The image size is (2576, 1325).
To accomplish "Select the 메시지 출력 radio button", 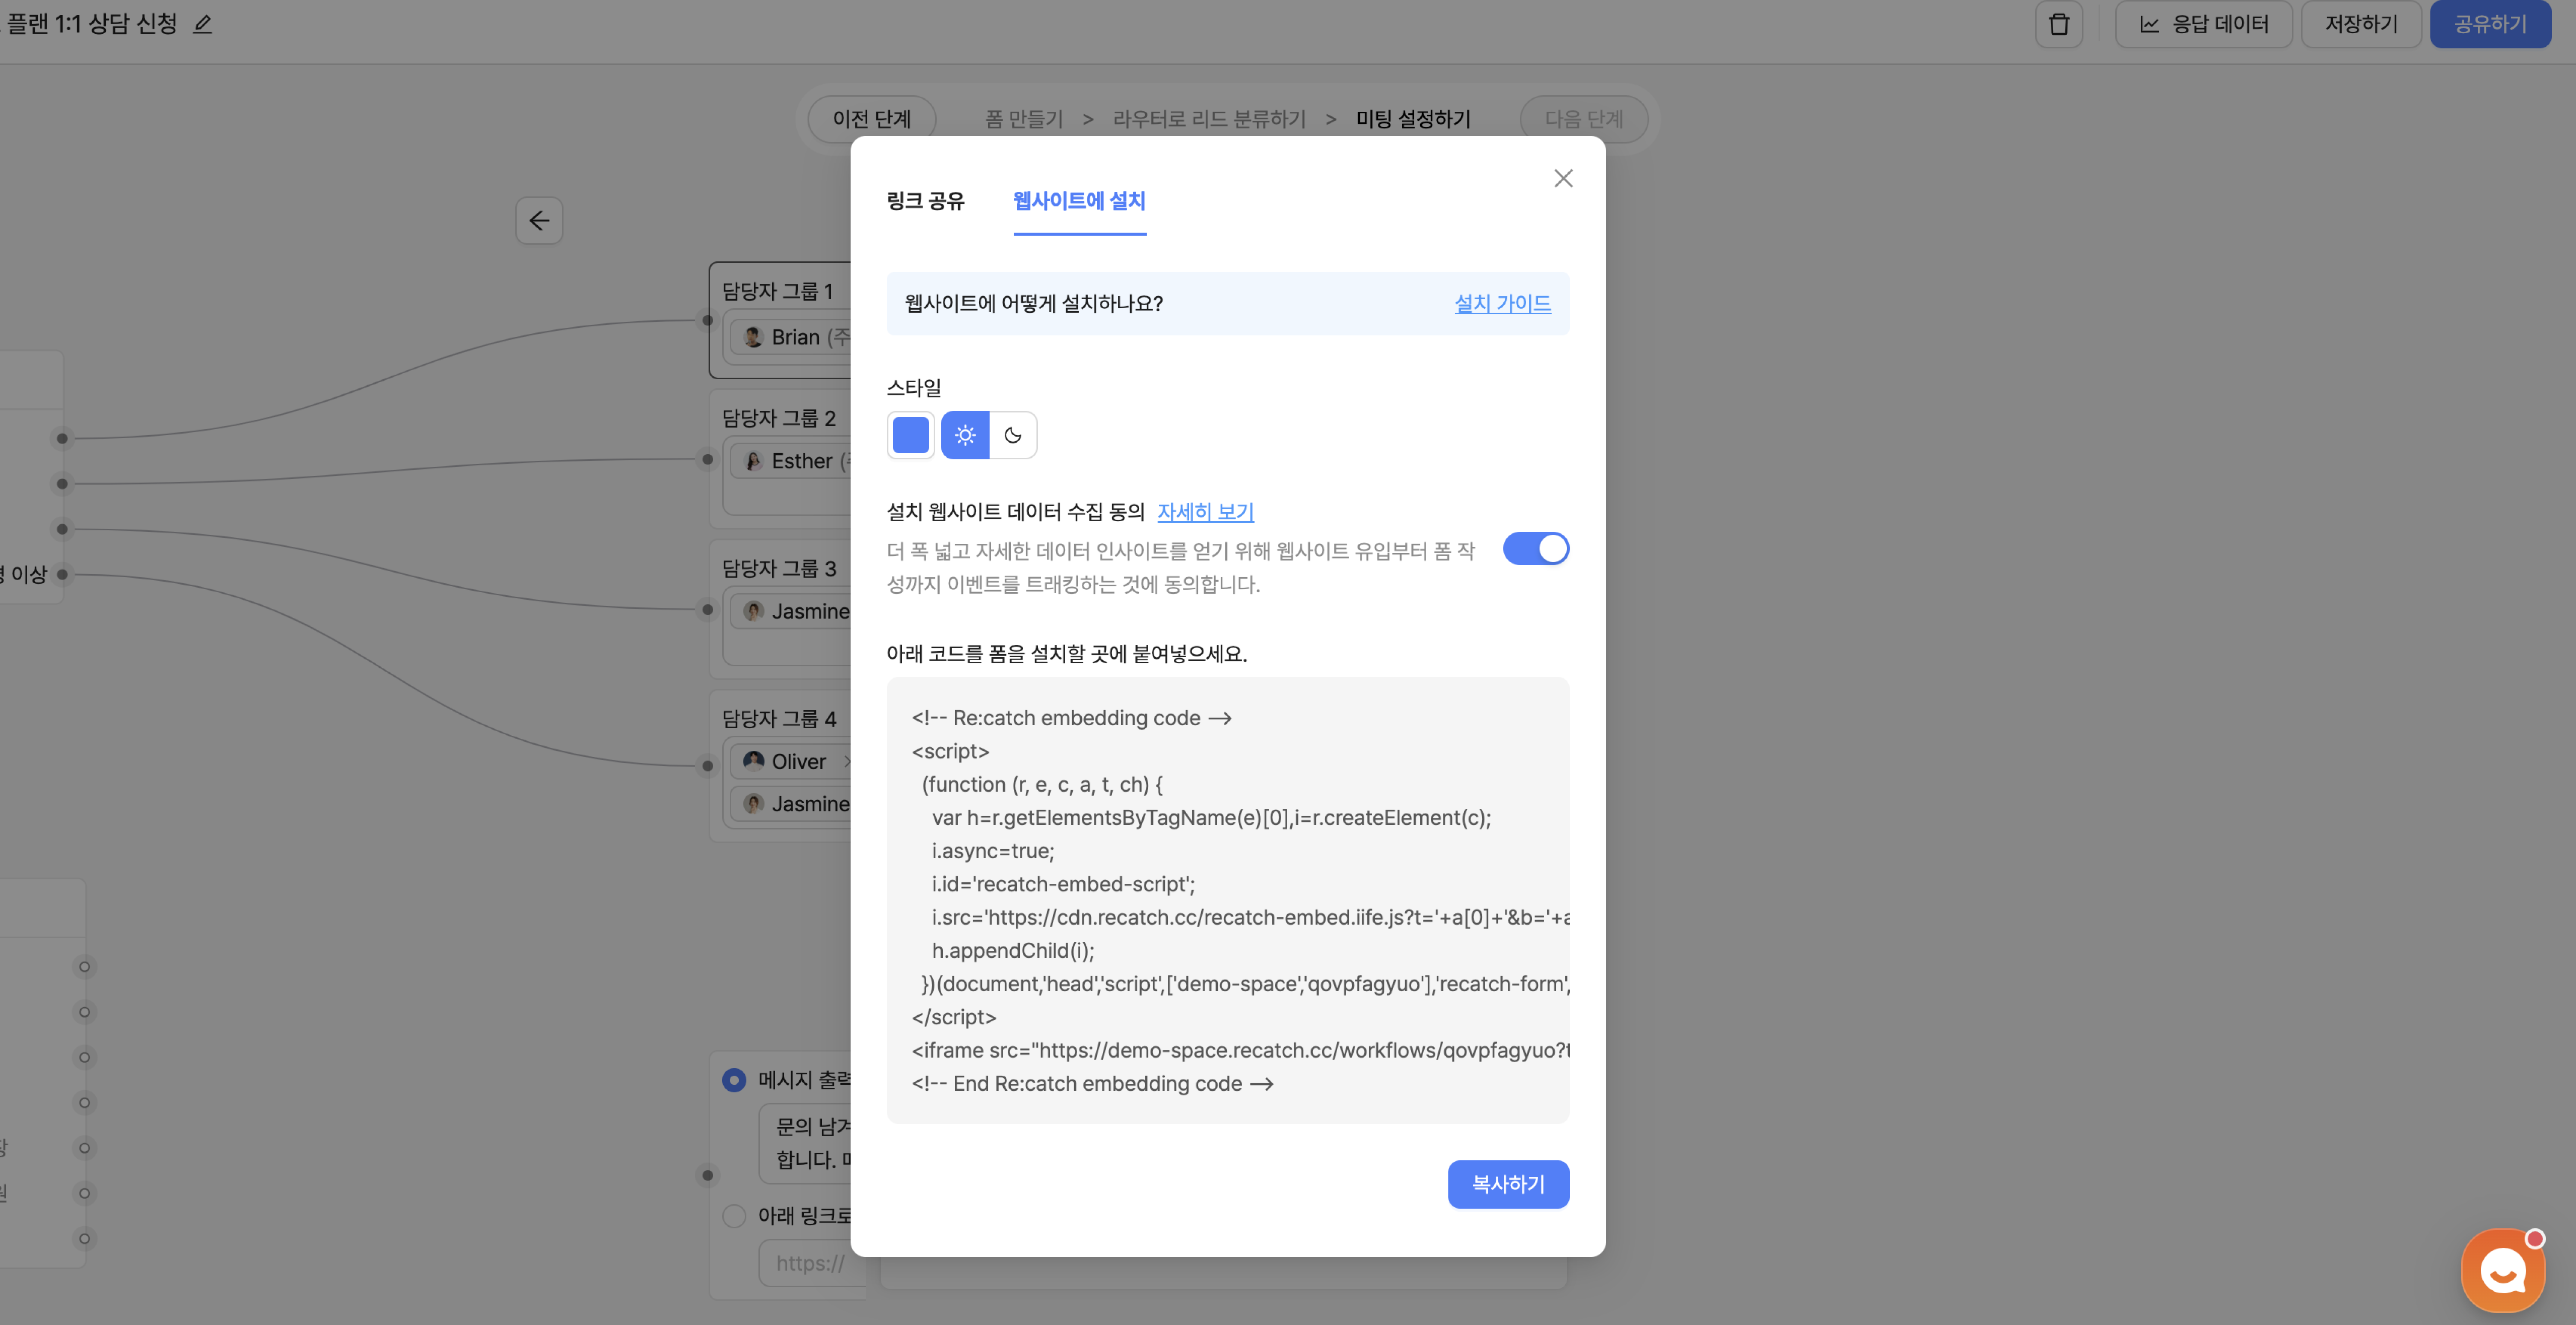I will pyautogui.click(x=734, y=1080).
